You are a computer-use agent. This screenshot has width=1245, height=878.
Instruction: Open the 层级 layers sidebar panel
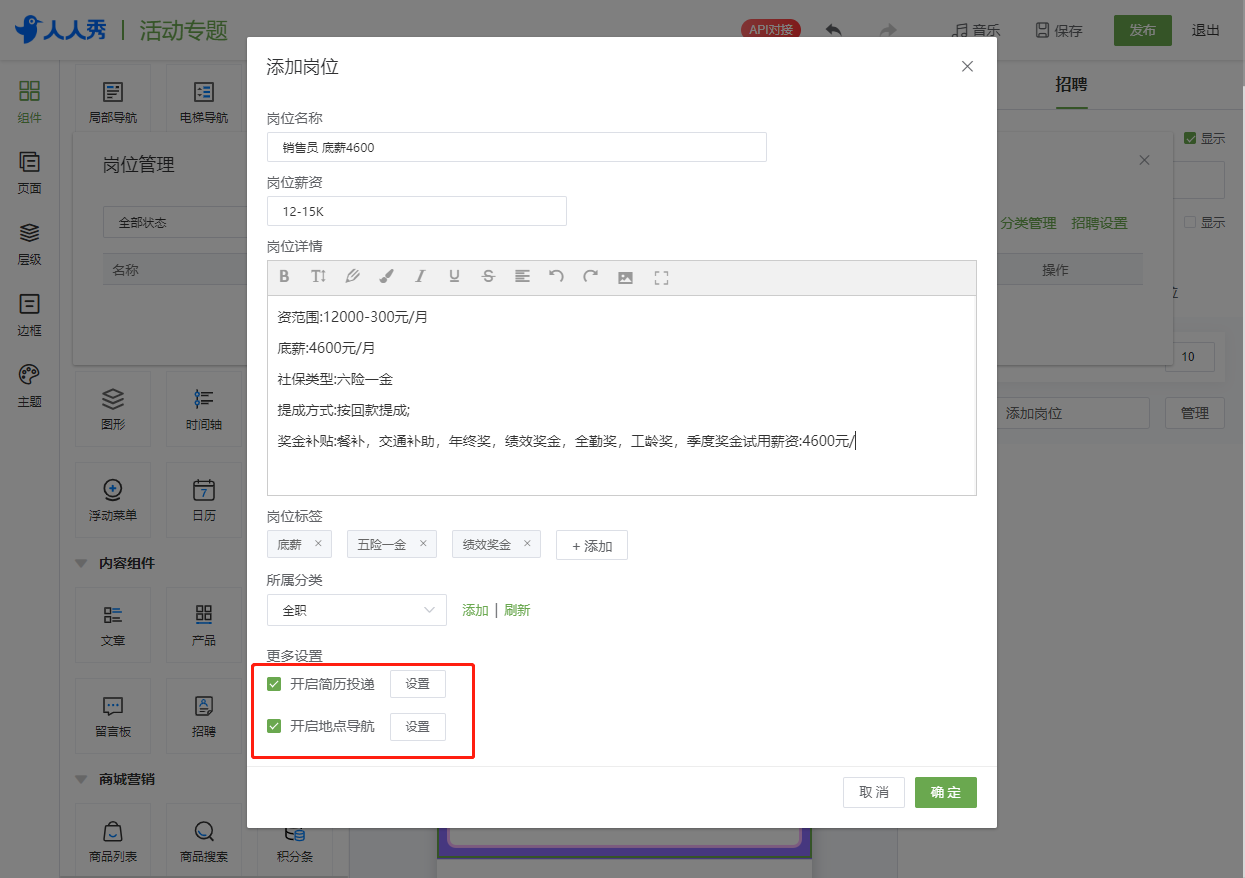29,244
